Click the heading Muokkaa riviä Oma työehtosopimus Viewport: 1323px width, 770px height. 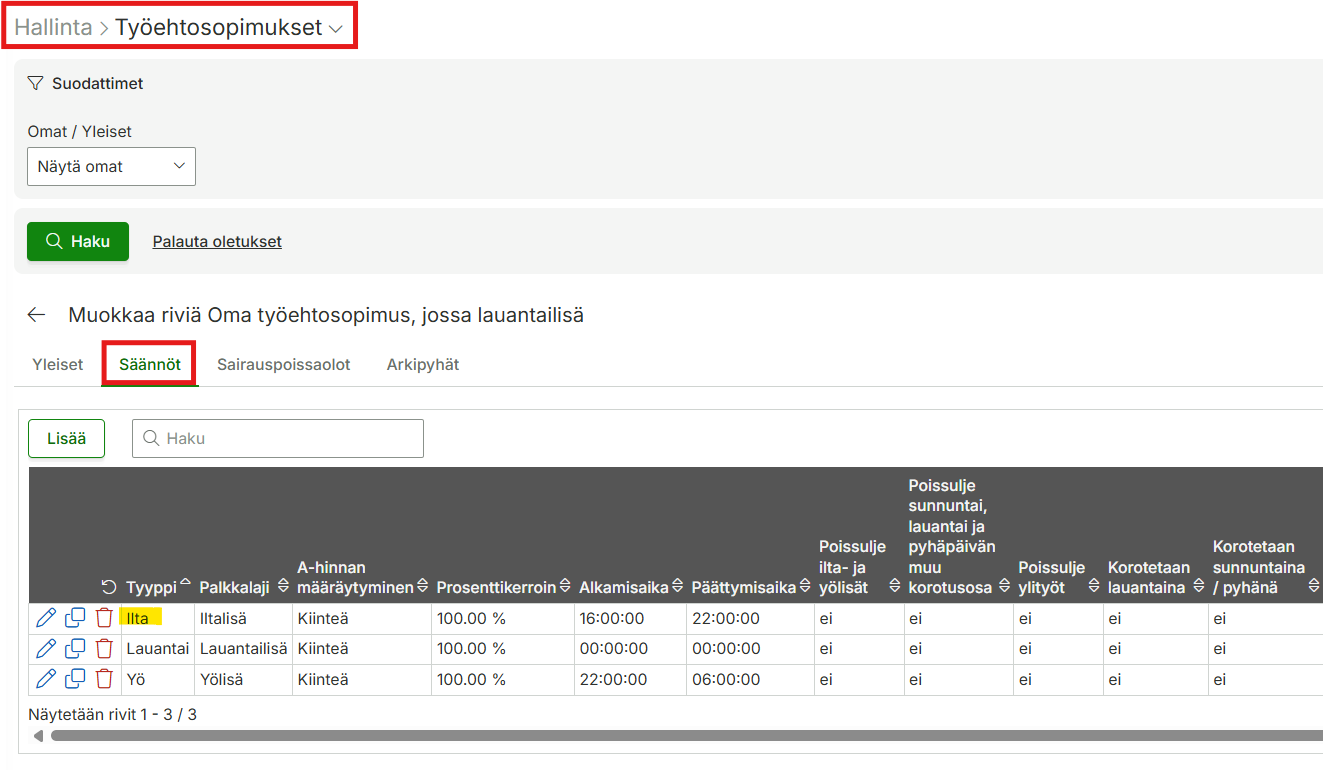click(326, 315)
